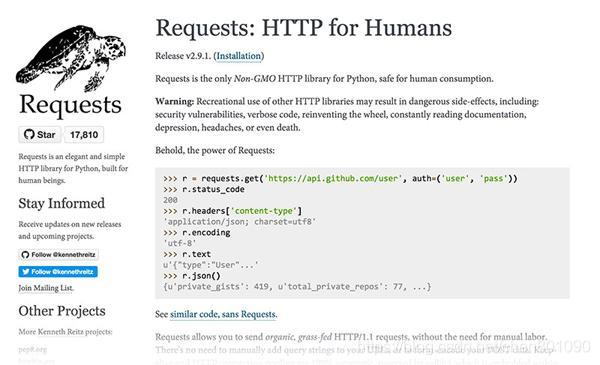
Task: Click the Warning: bold text
Action: (175, 101)
